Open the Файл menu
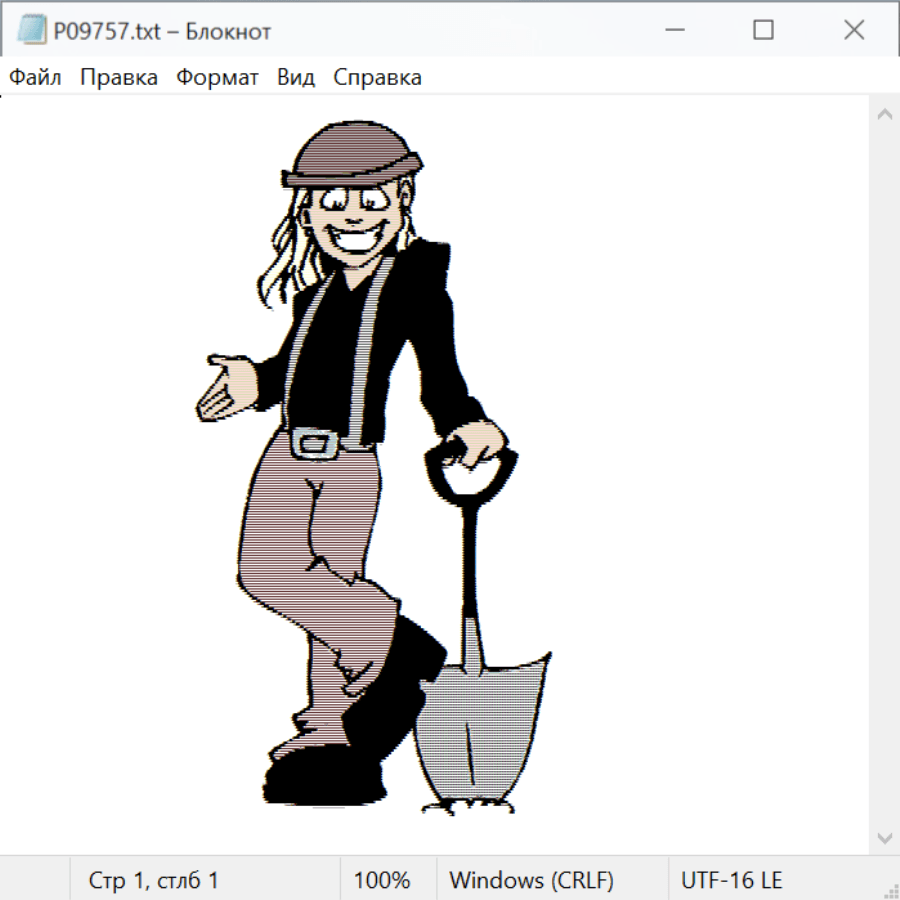Screen dimensions: 900x900 click(x=35, y=77)
